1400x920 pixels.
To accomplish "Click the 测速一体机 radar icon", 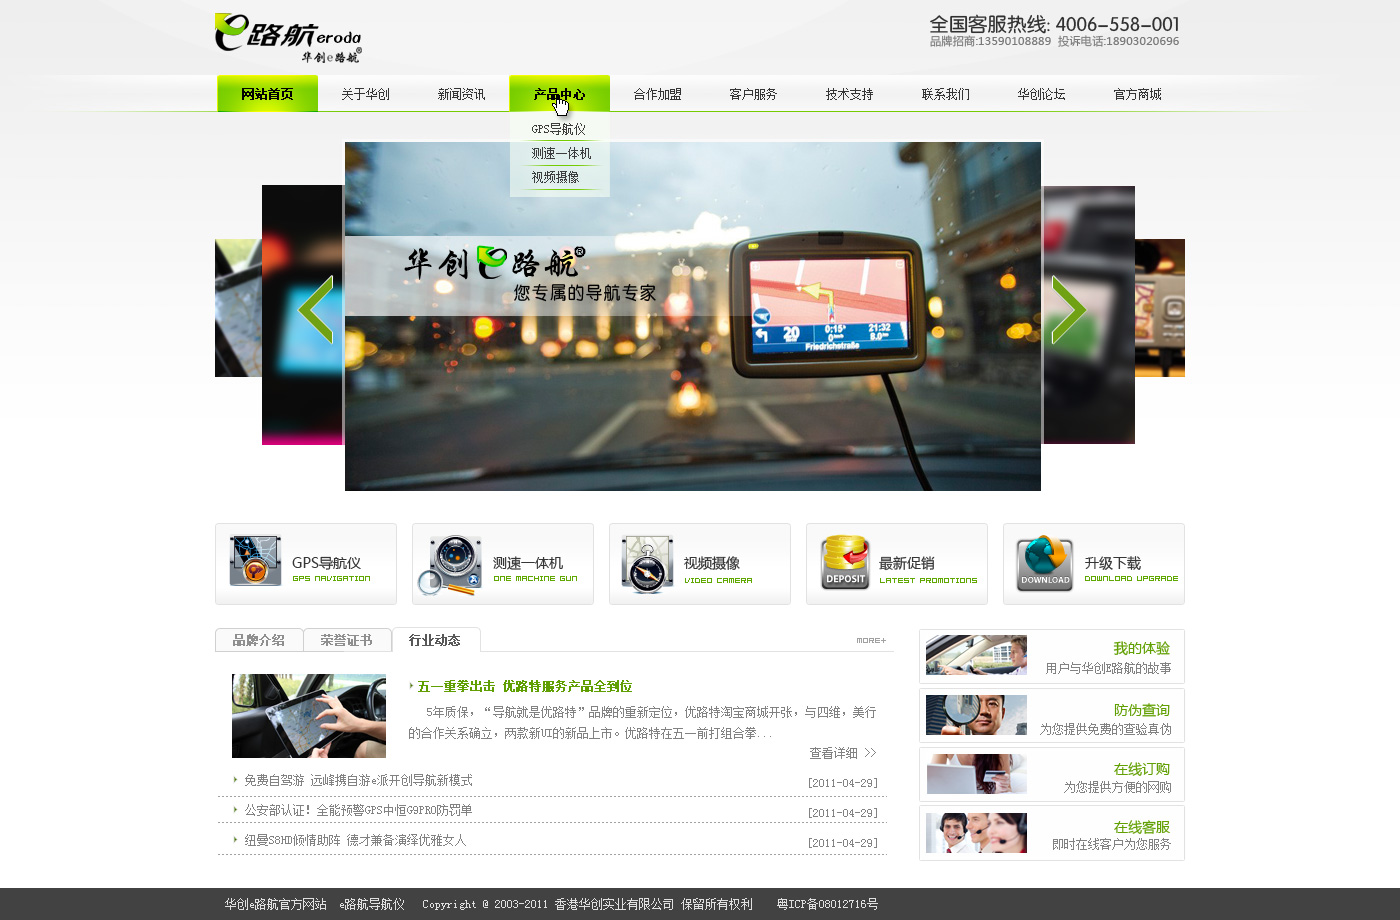I will tap(450, 565).
